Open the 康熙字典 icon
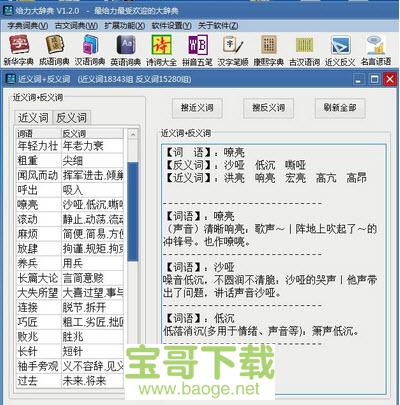 pos(269,50)
